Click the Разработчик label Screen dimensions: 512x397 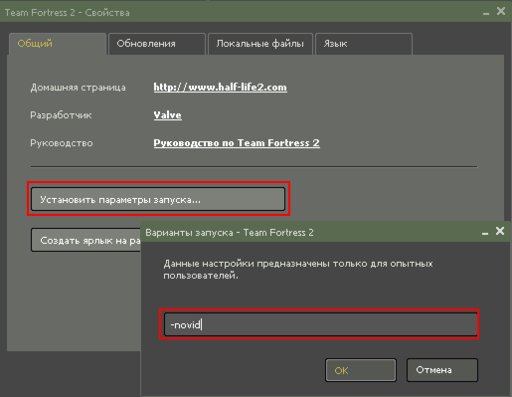pyautogui.click(x=61, y=115)
